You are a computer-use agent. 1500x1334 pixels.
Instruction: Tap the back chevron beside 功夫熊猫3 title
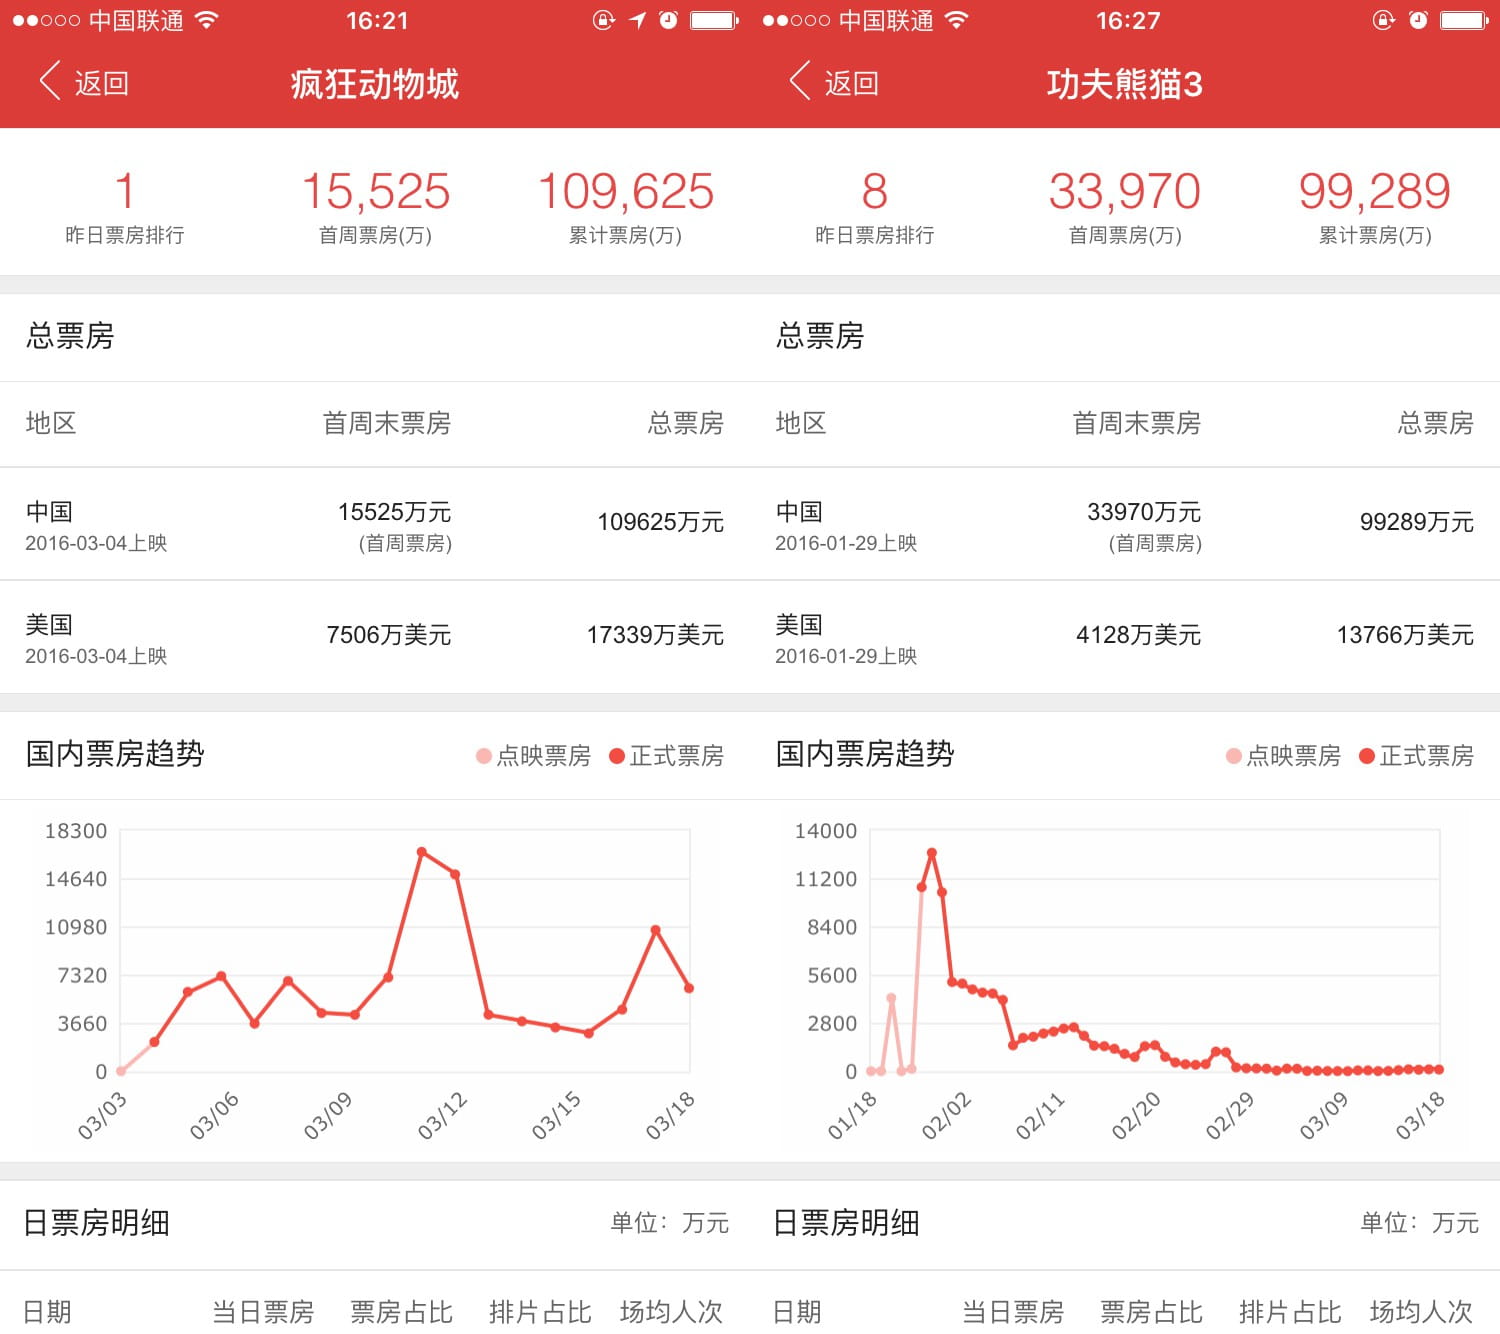tap(800, 81)
